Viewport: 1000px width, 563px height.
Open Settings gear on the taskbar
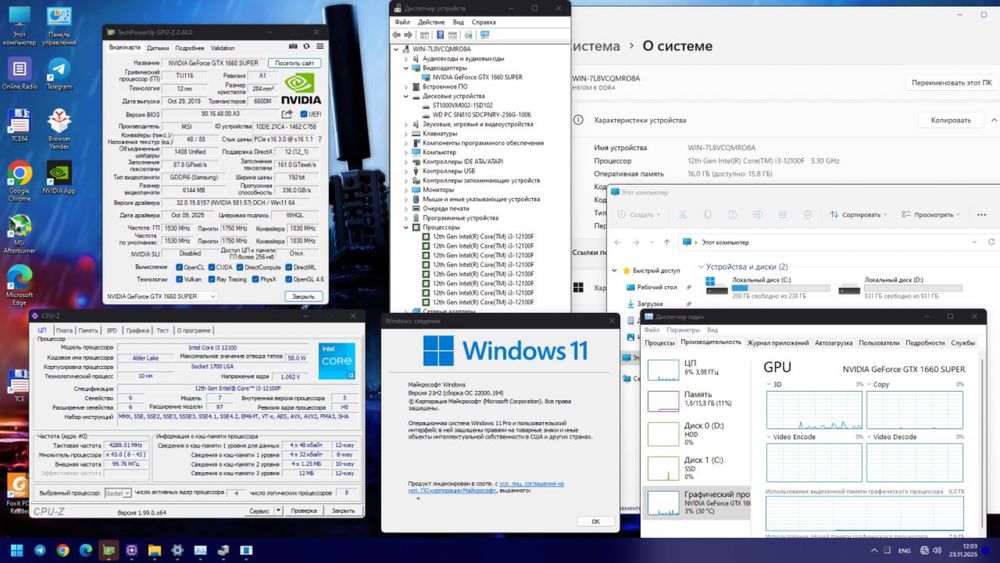tap(177, 550)
